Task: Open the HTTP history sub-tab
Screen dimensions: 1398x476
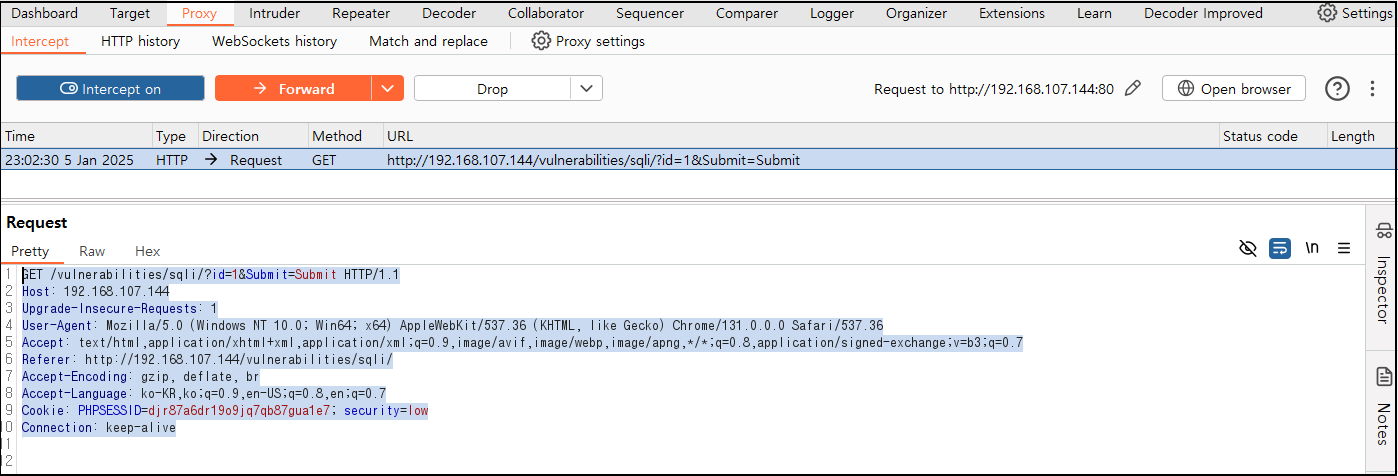Action: click(x=140, y=41)
